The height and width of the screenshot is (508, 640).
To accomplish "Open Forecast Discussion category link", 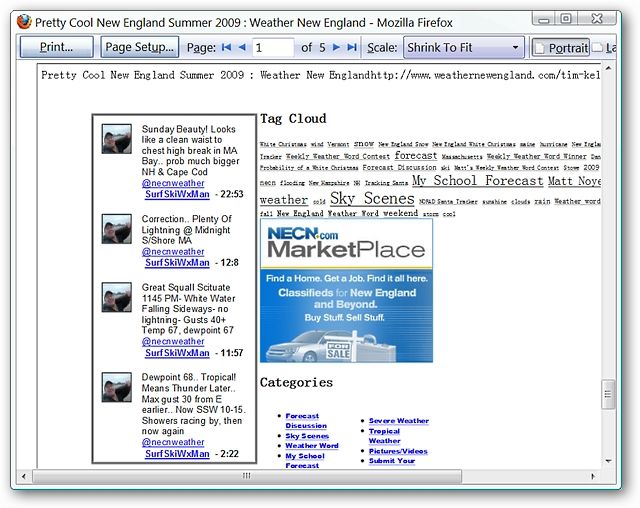I will click(x=306, y=421).
